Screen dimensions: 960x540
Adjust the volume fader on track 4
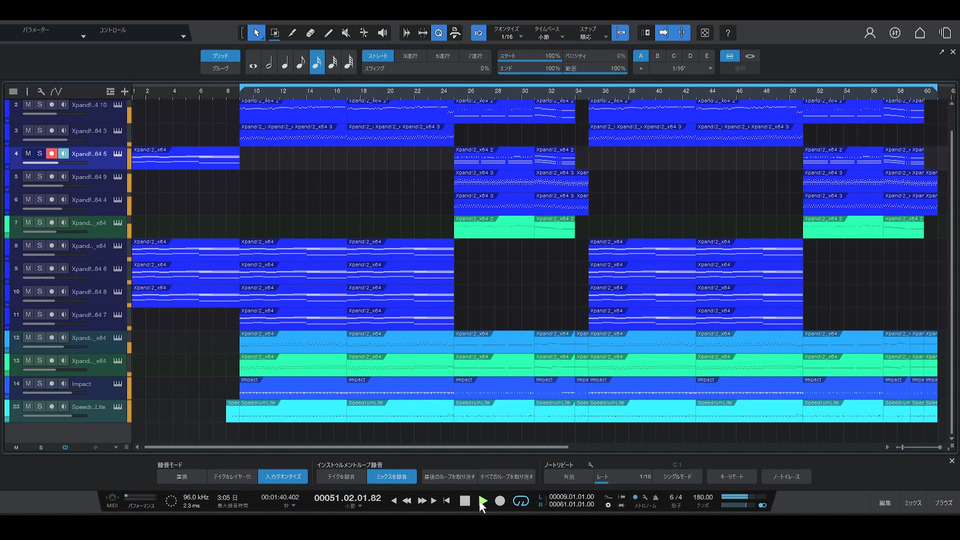pos(42,163)
